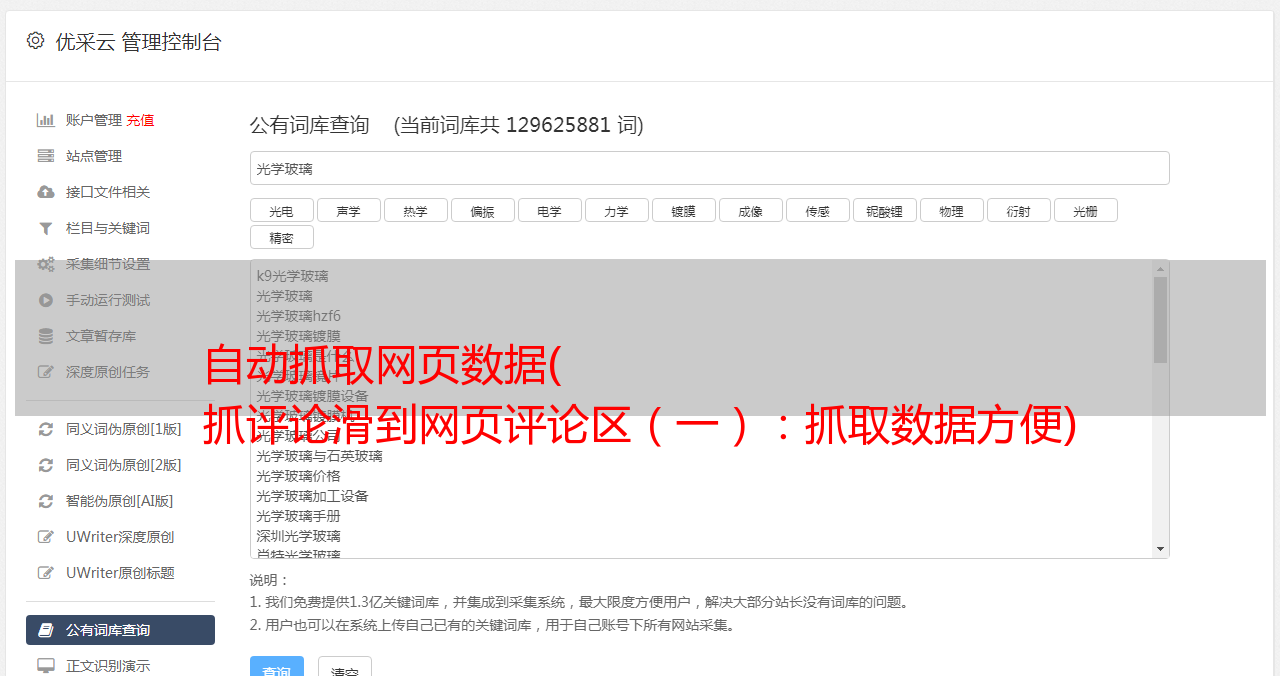The height and width of the screenshot is (676, 1280).
Task: Add the 光电 tag
Action: (282, 210)
